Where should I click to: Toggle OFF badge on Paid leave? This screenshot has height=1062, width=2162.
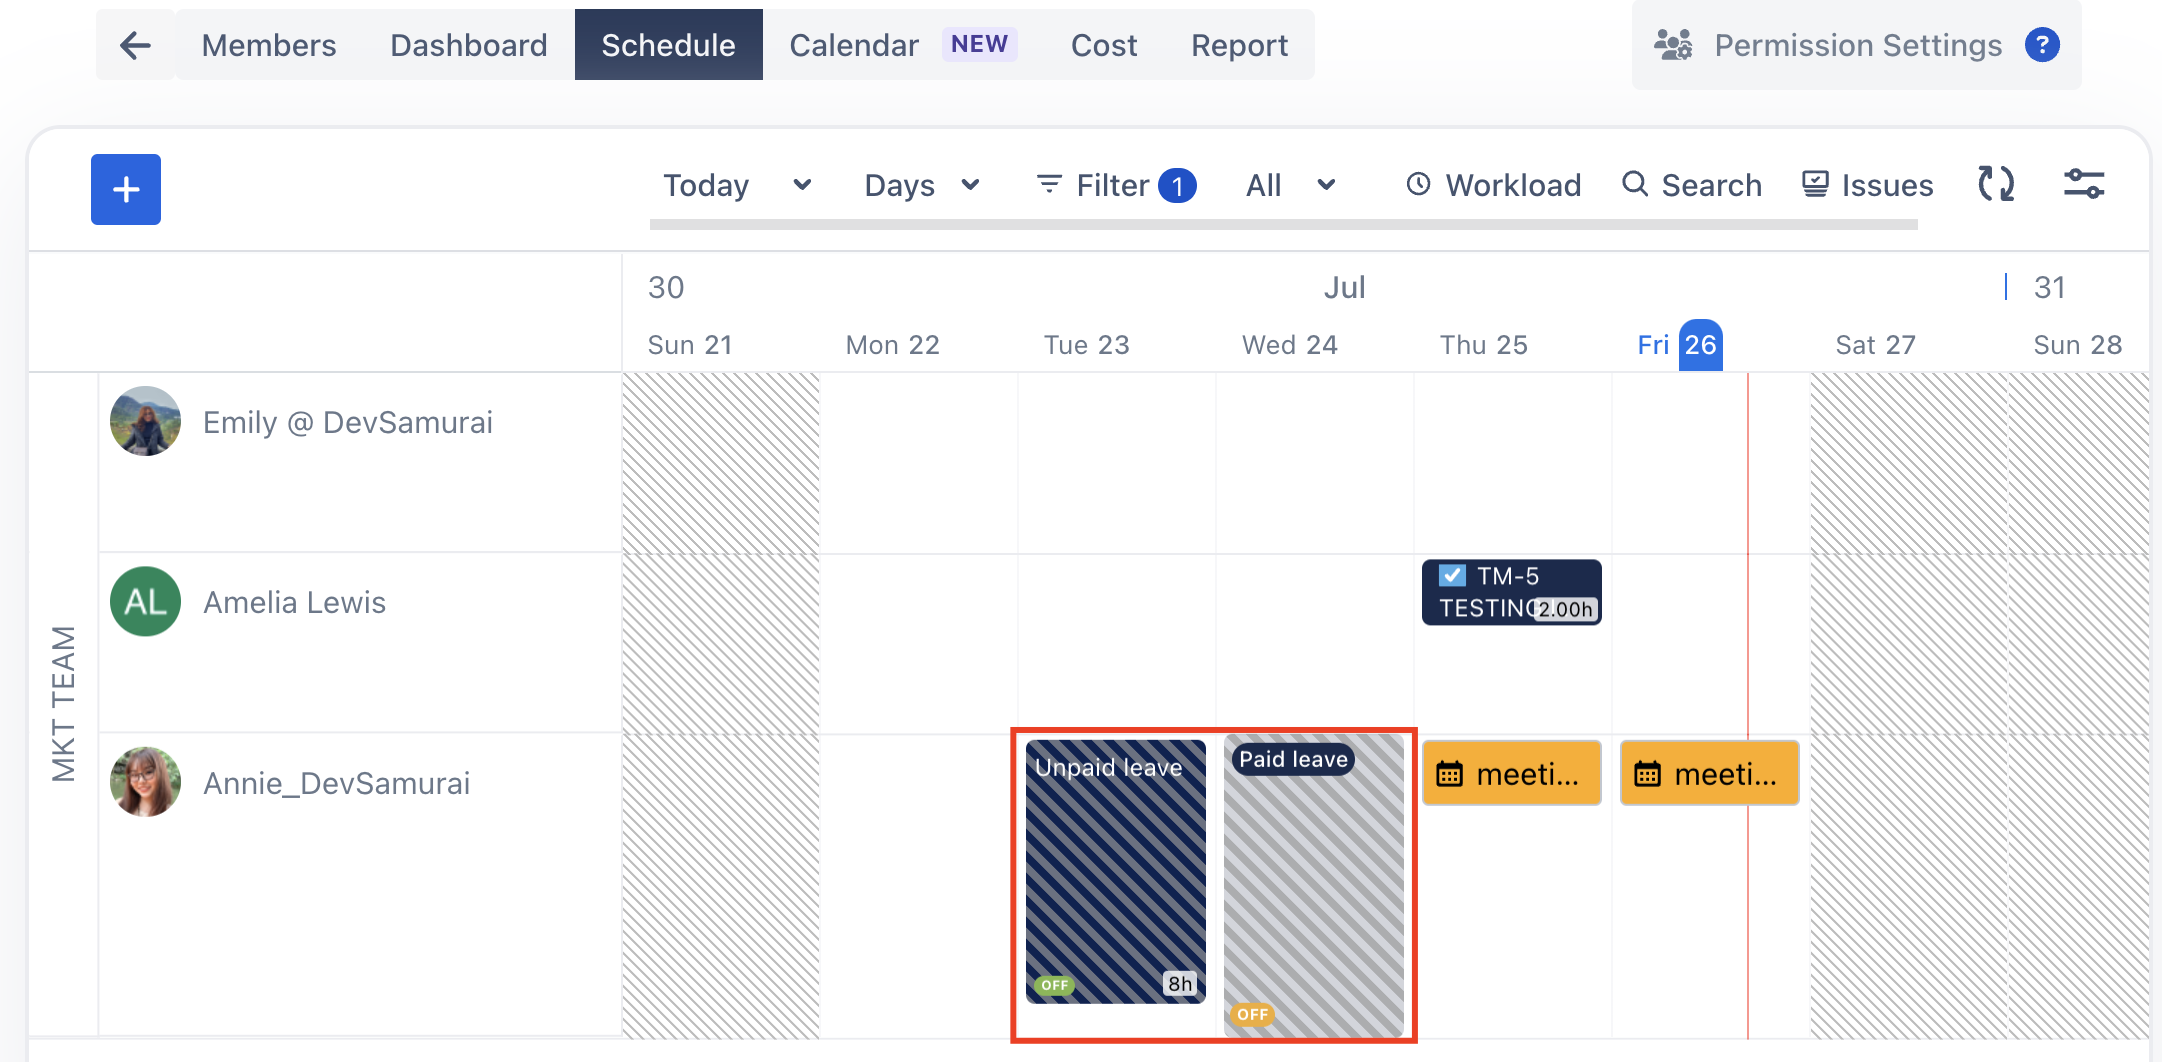(x=1251, y=1014)
